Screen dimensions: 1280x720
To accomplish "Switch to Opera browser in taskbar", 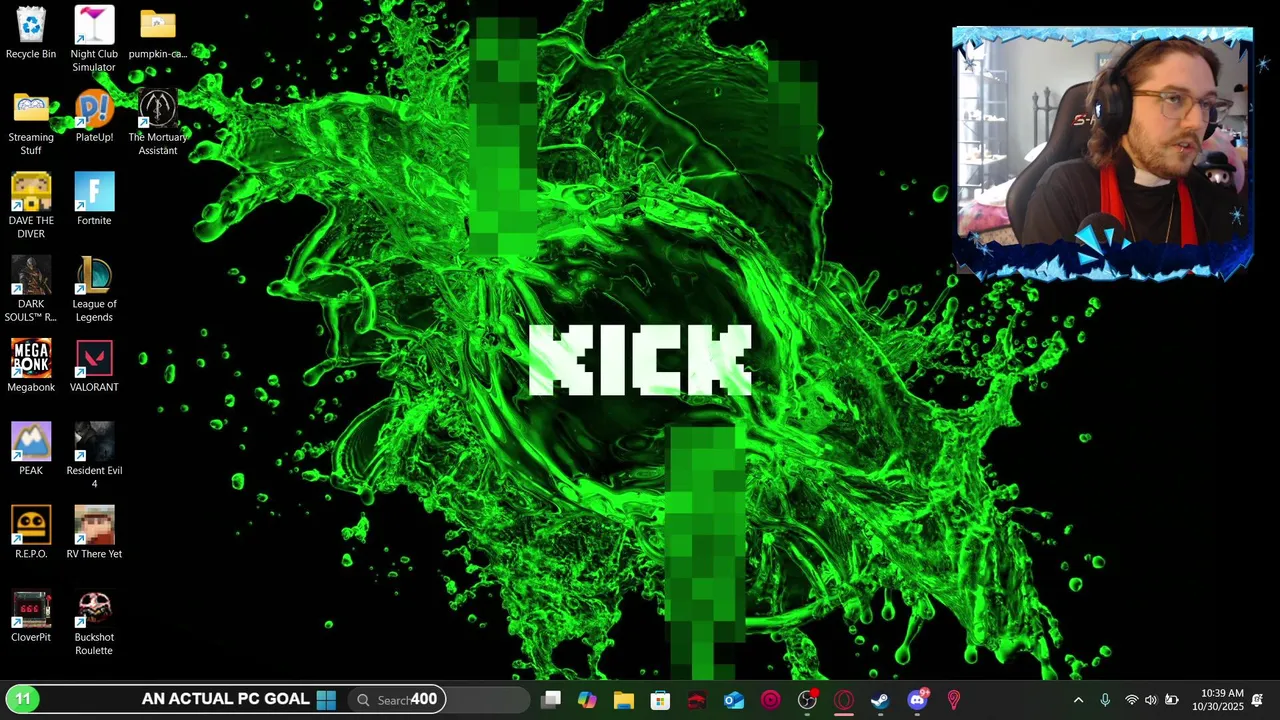I will tap(844, 700).
